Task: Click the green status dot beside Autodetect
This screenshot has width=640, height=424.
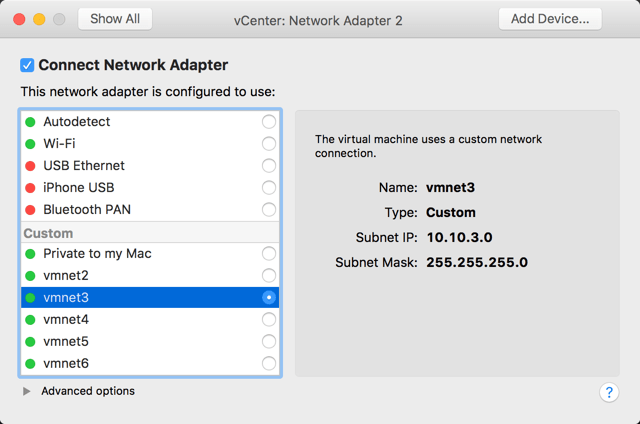Action: pos(30,122)
